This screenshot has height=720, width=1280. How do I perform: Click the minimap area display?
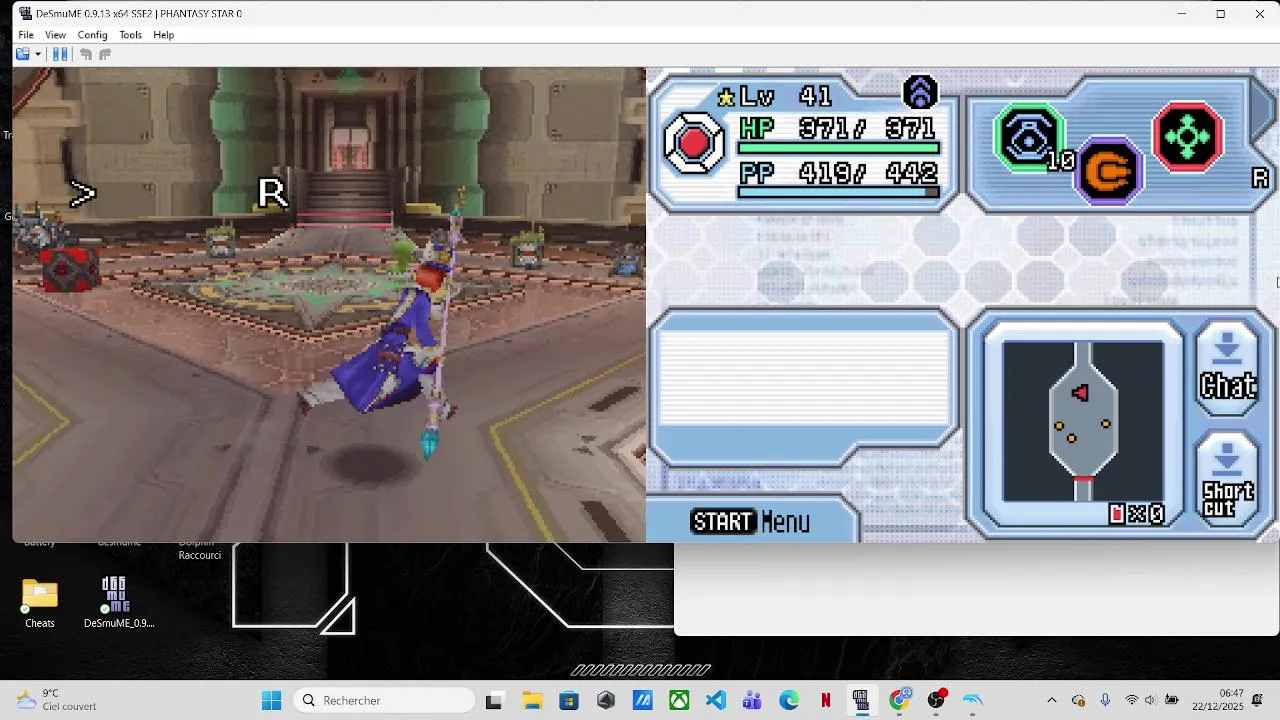(1083, 422)
